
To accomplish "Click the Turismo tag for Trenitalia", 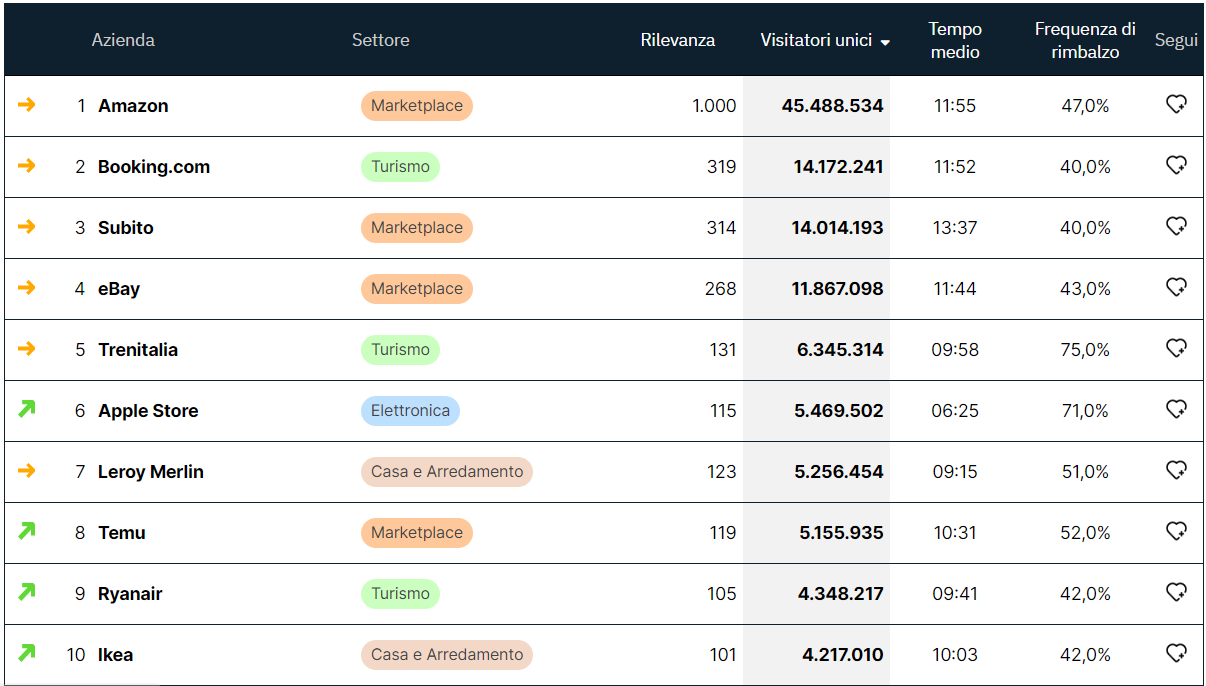I will pyautogui.click(x=400, y=350).
